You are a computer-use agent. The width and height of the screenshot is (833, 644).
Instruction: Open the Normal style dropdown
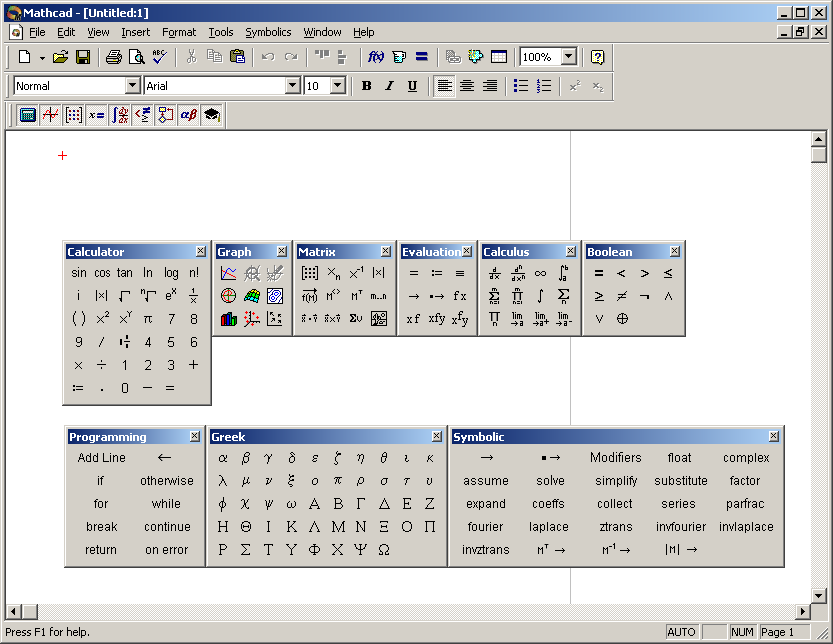[x=133, y=86]
